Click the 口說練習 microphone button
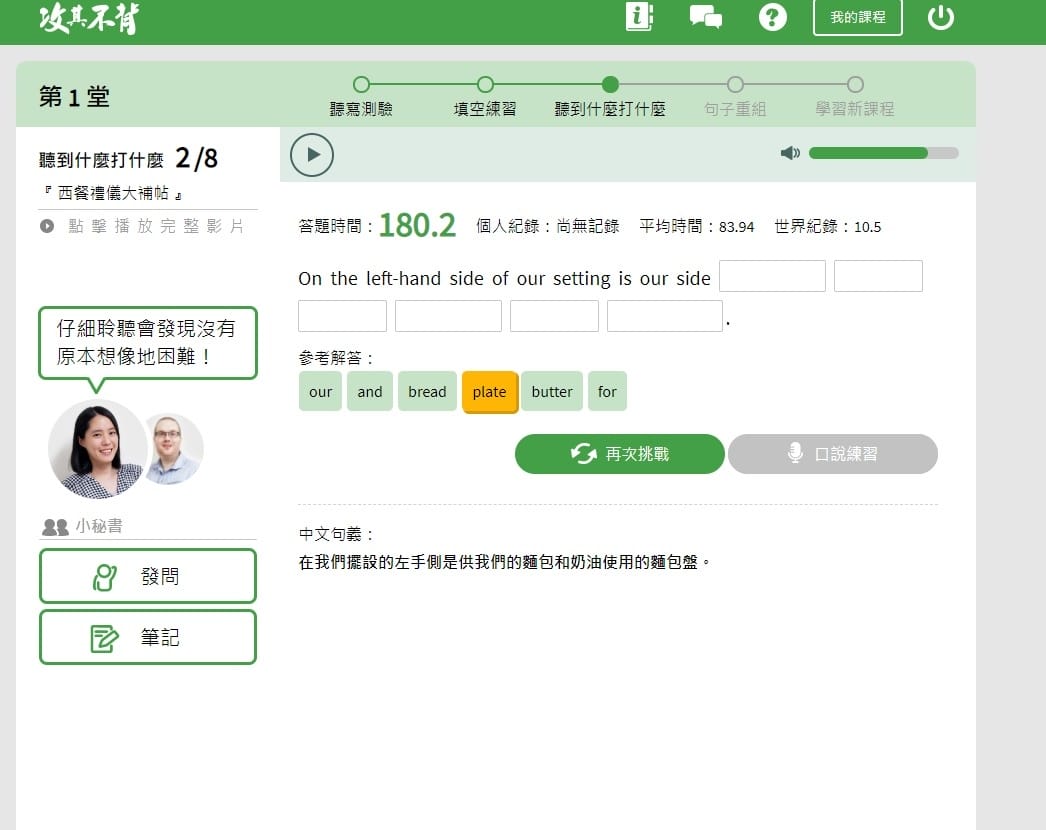 [x=832, y=454]
